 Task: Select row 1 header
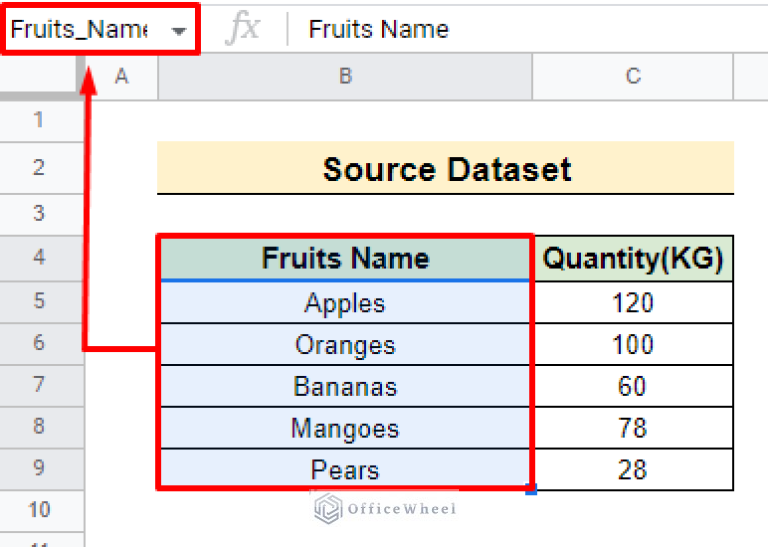pos(39,121)
